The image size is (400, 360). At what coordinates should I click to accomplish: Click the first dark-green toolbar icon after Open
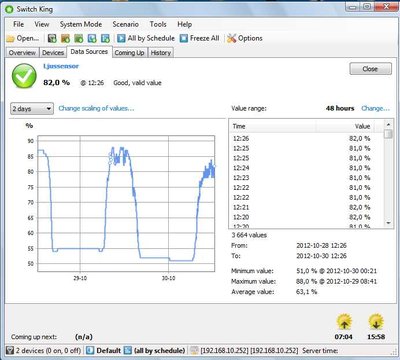[x=52, y=38]
